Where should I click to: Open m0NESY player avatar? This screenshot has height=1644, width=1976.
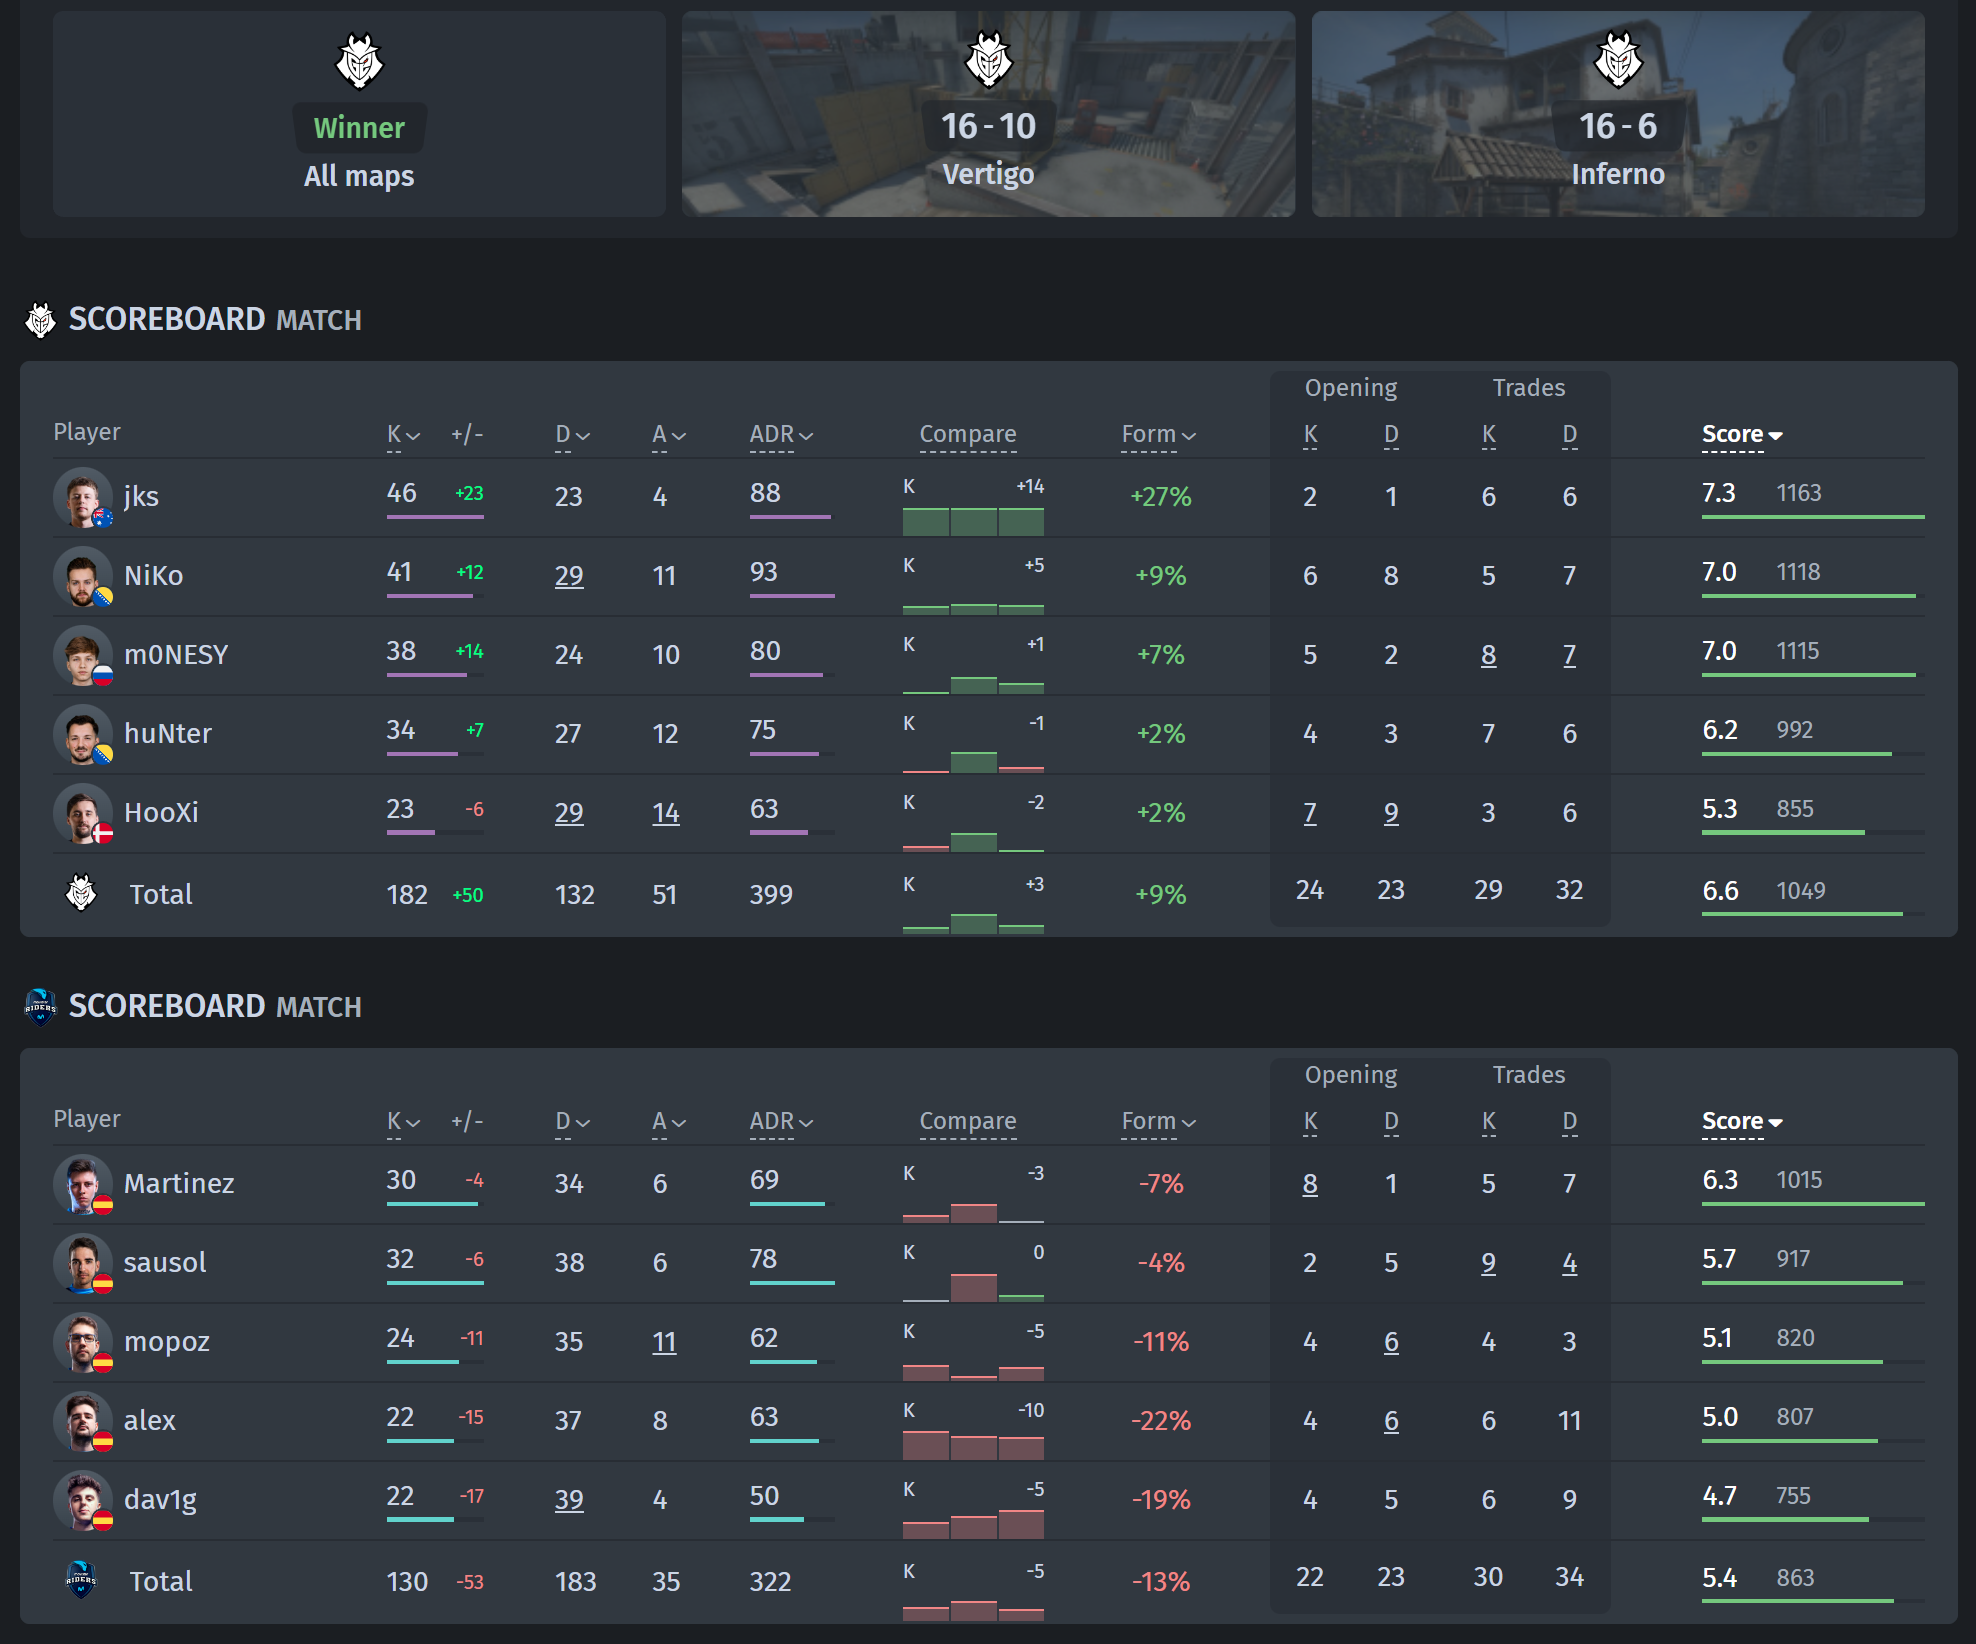click(x=83, y=655)
